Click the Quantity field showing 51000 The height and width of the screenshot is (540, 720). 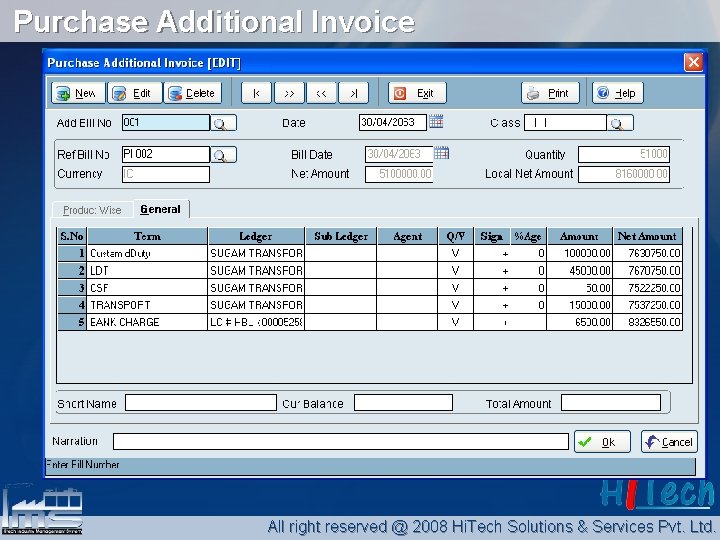click(624, 154)
